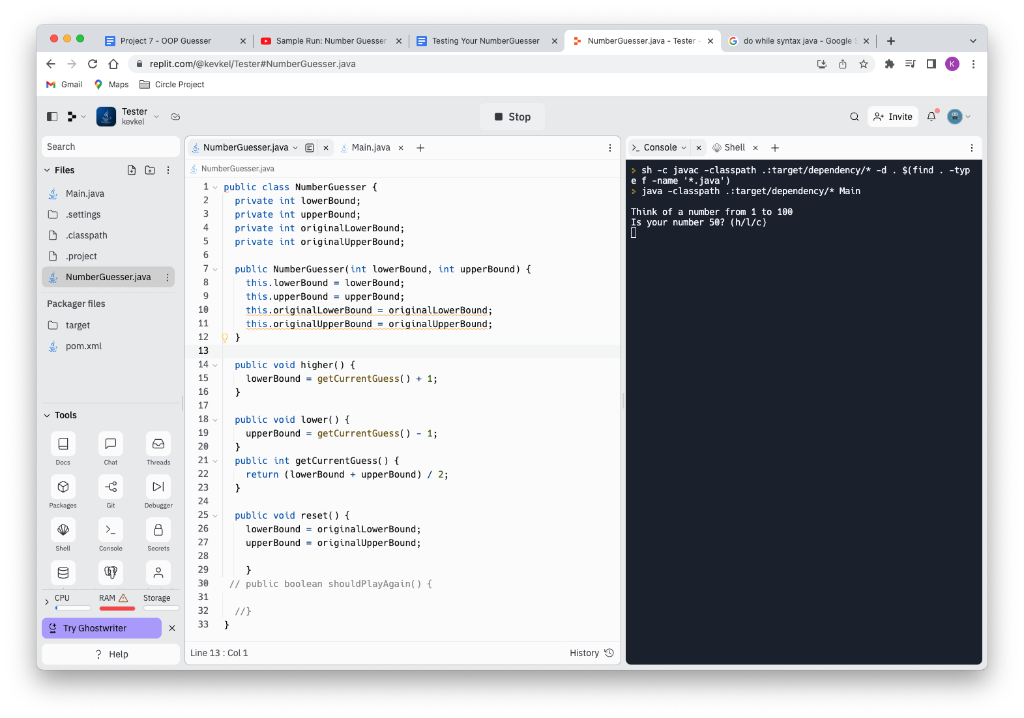The height and width of the screenshot is (718, 1024).
Task: Click the Replit search magnifier icon
Action: tap(854, 116)
